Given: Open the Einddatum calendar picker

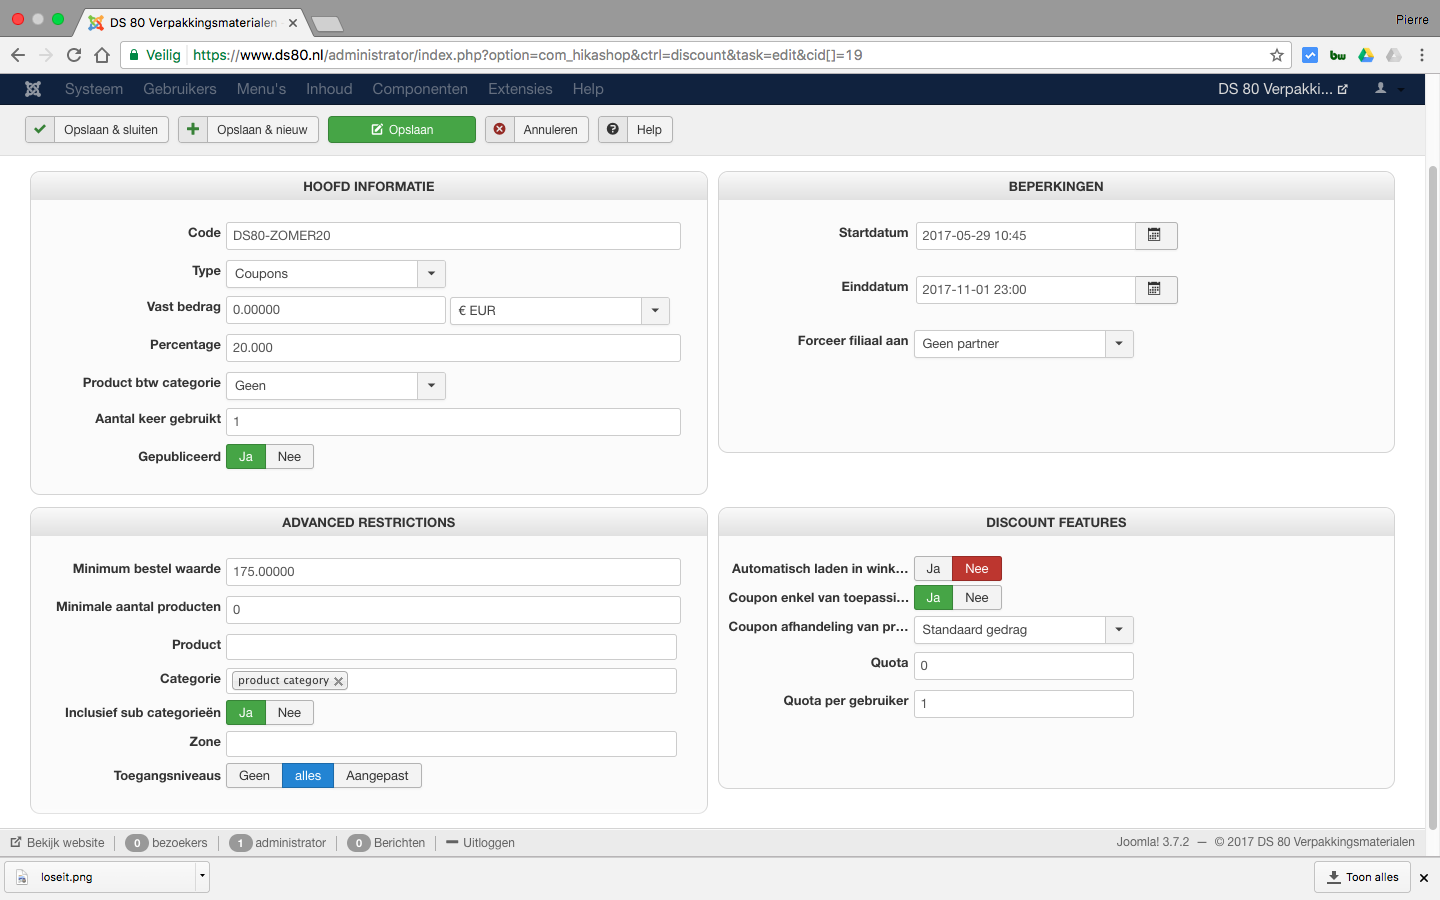Looking at the screenshot, I should point(1155,290).
